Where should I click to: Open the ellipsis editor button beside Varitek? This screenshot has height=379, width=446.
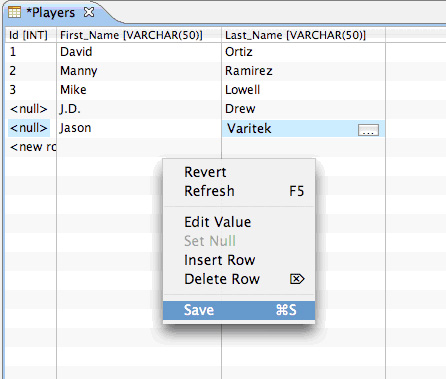(x=368, y=130)
